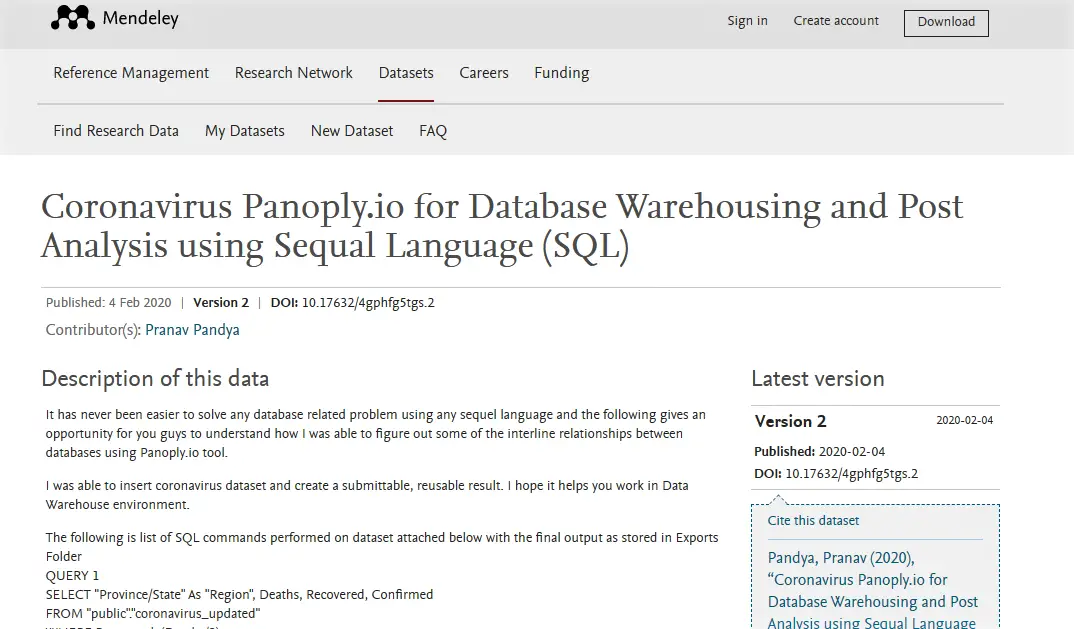This screenshot has width=1074, height=629.
Task: Open the FAQ page
Action: 433,131
